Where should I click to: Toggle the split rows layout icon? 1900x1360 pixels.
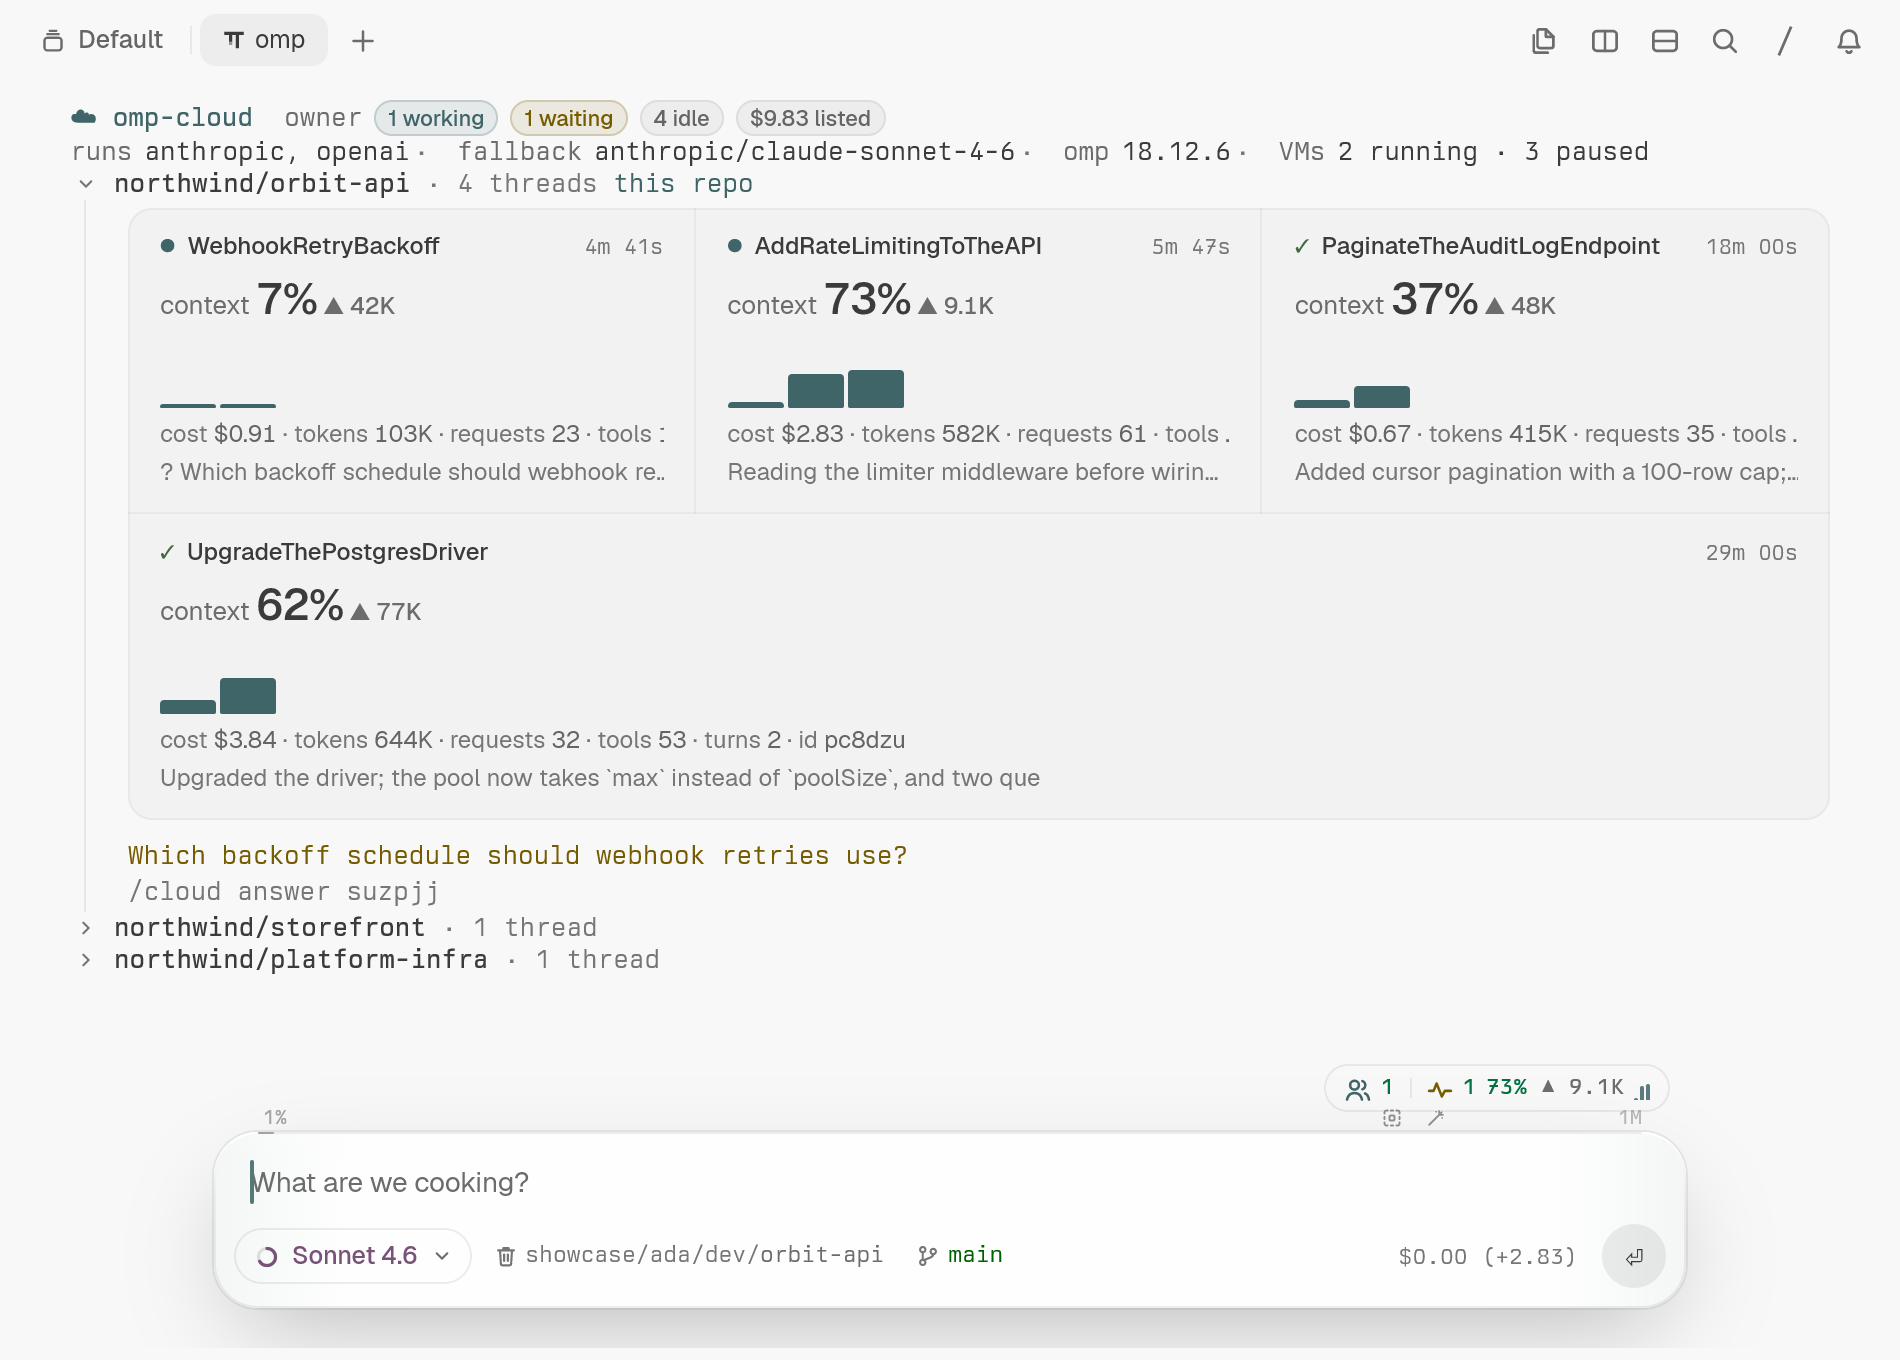pos(1665,41)
